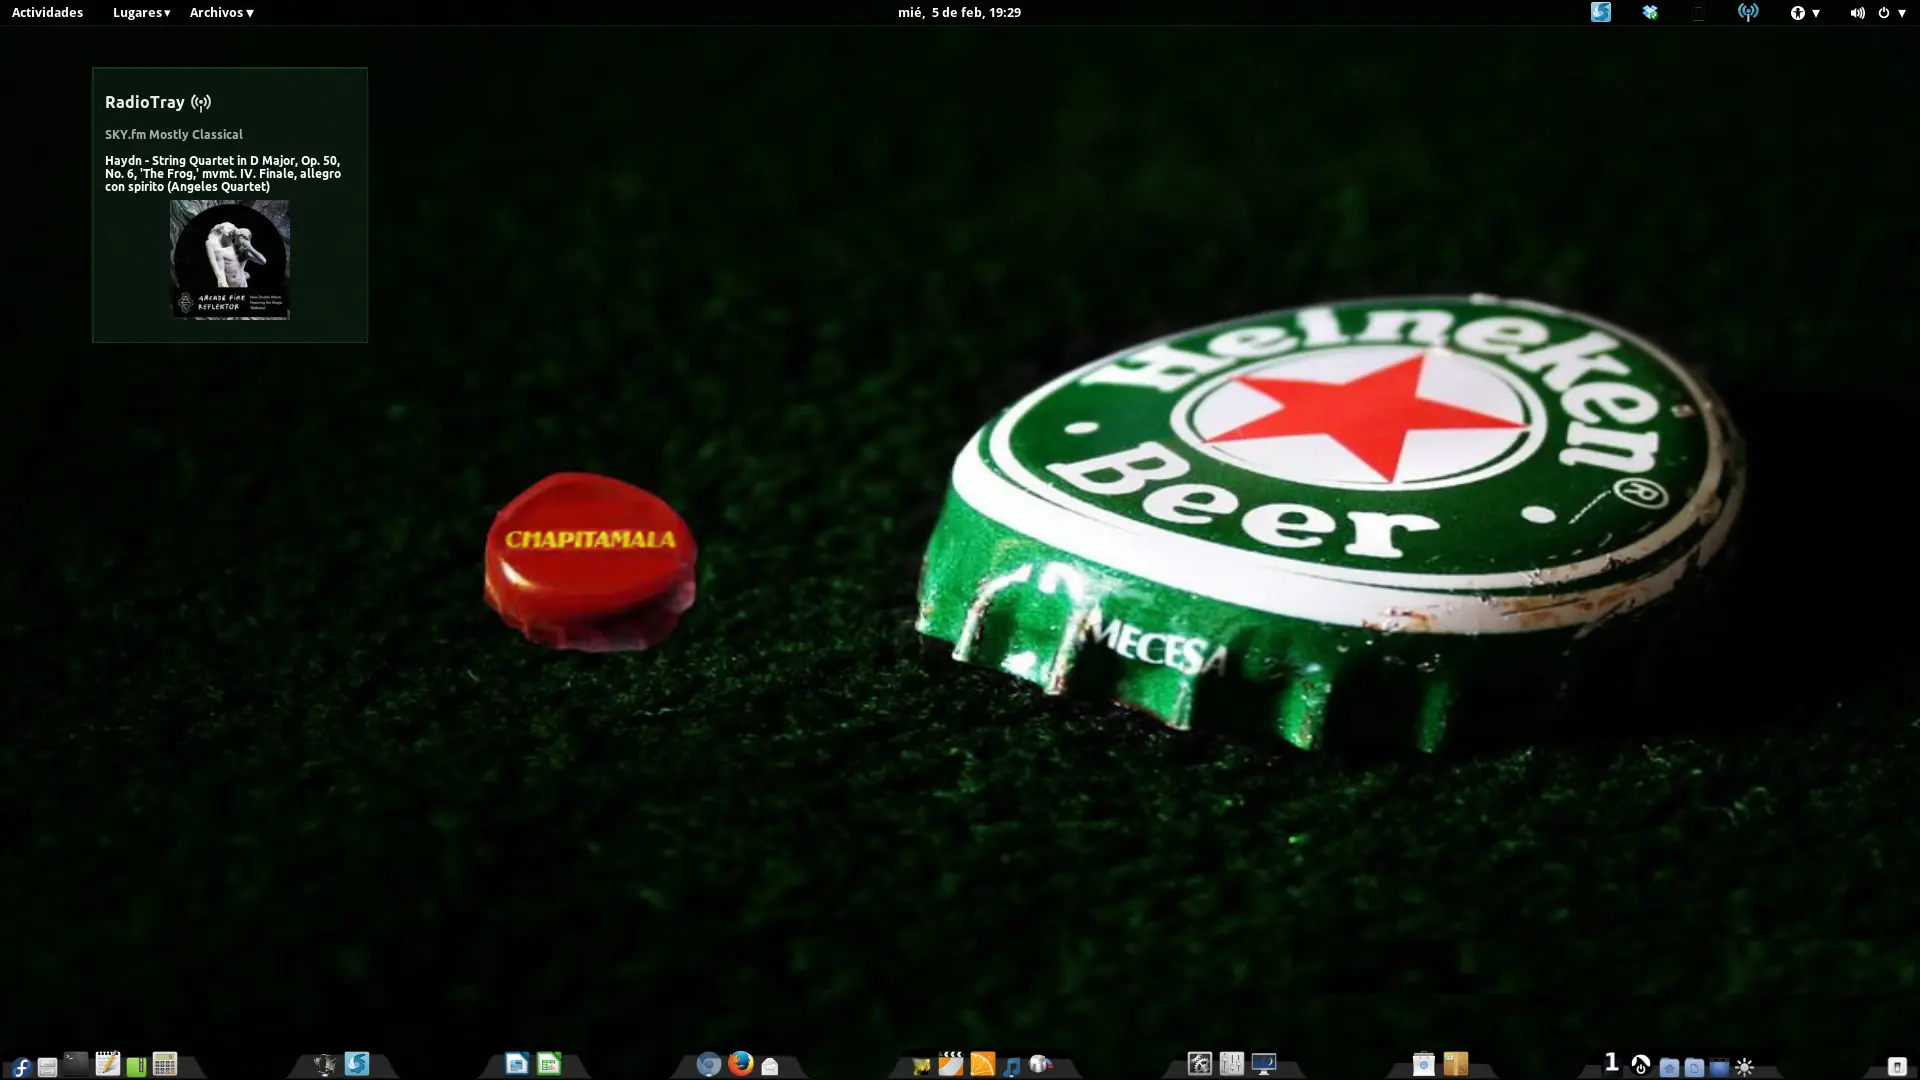Image resolution: width=1920 pixels, height=1080 pixels.
Task: Expand the Archivos menu
Action: click(x=218, y=12)
